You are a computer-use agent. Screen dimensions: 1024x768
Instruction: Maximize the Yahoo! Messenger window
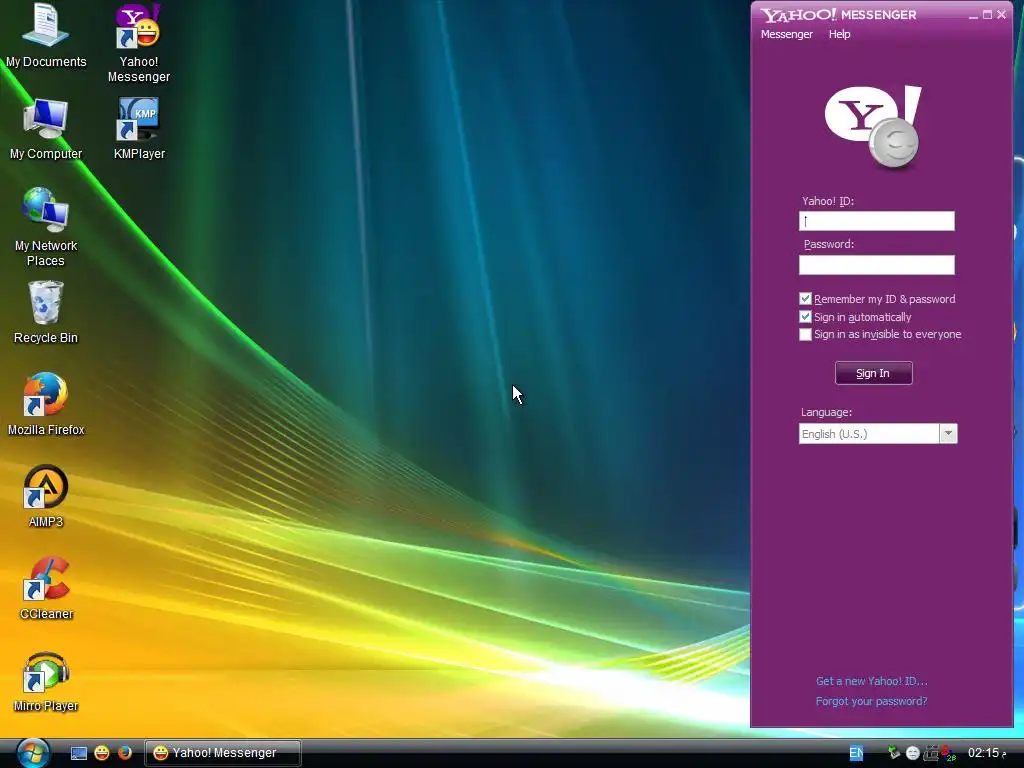point(987,15)
